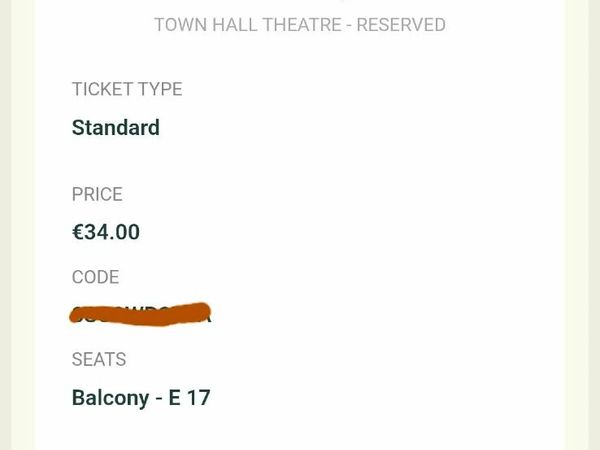600x450 pixels.
Task: Select the PRICE label
Action: [x=97, y=194]
